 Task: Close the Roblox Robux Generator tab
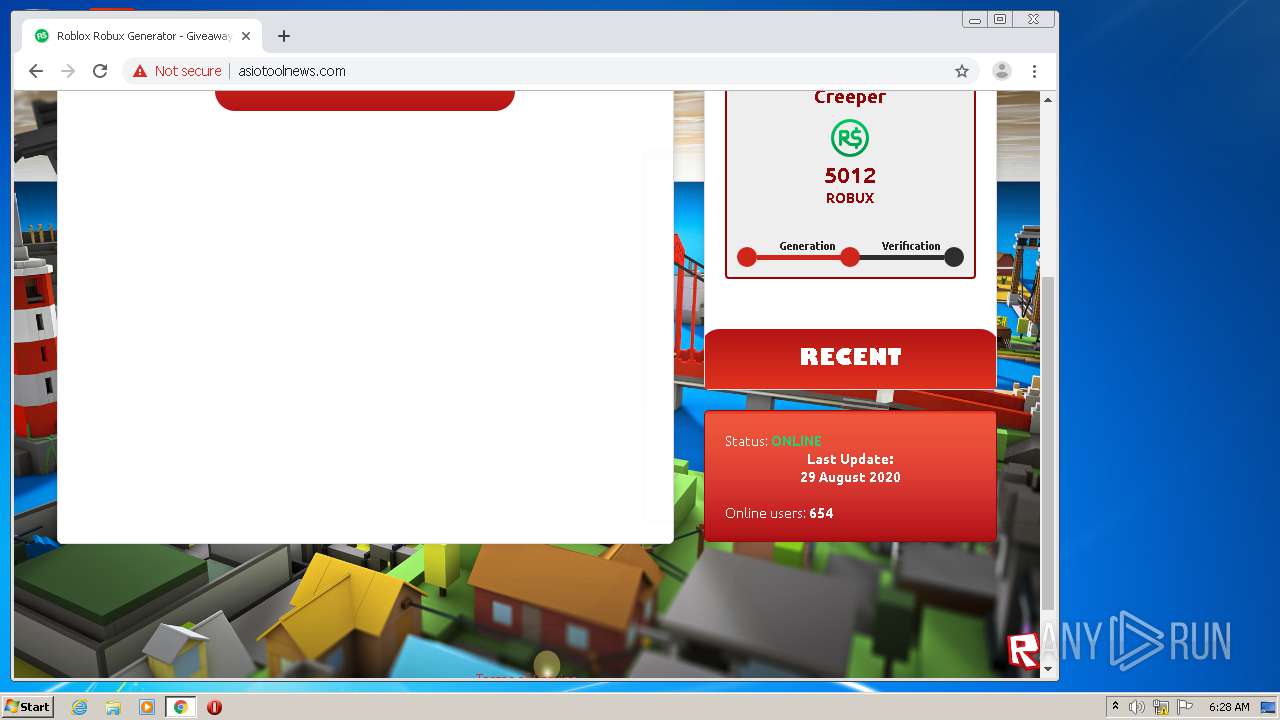click(246, 36)
